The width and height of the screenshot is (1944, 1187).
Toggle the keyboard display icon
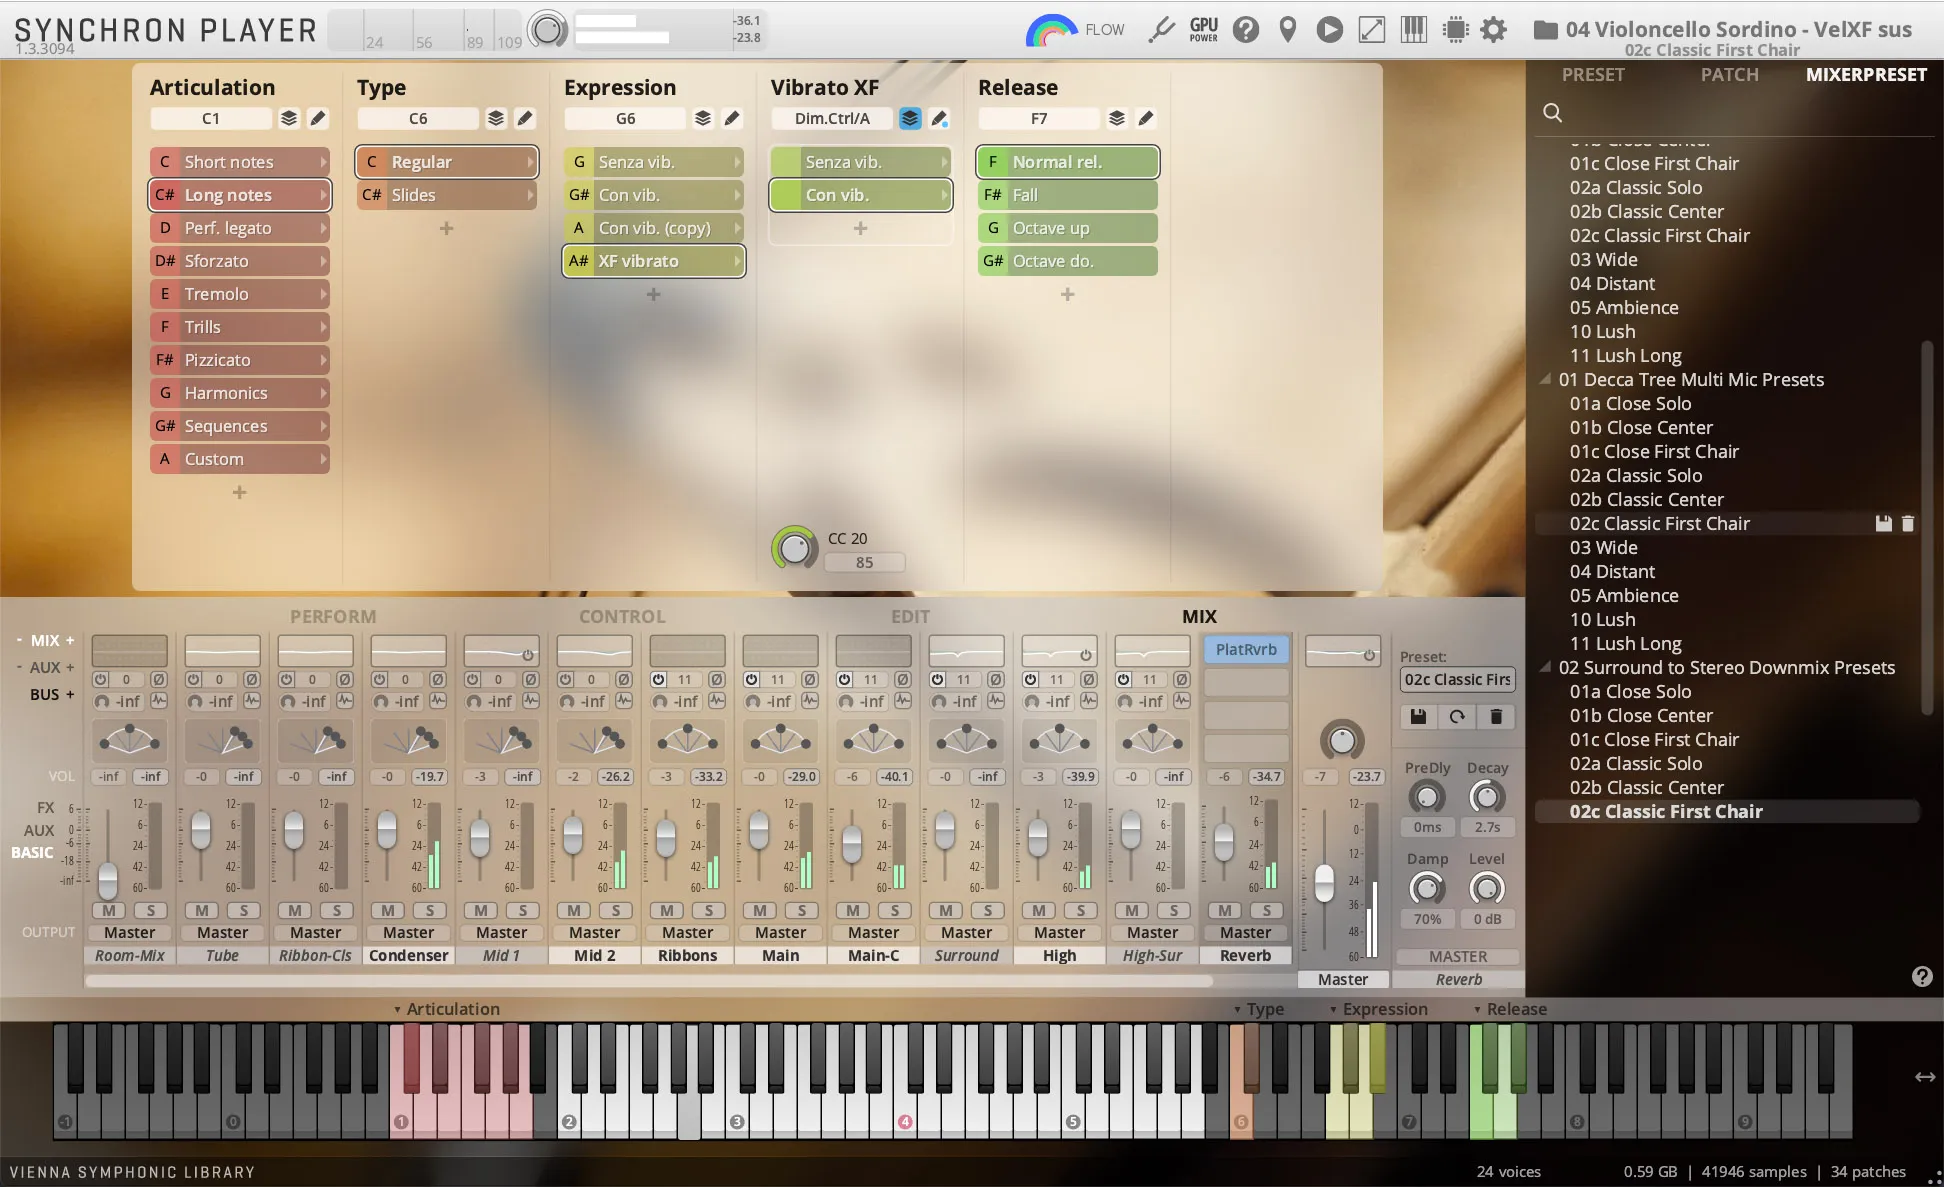click(x=1414, y=30)
